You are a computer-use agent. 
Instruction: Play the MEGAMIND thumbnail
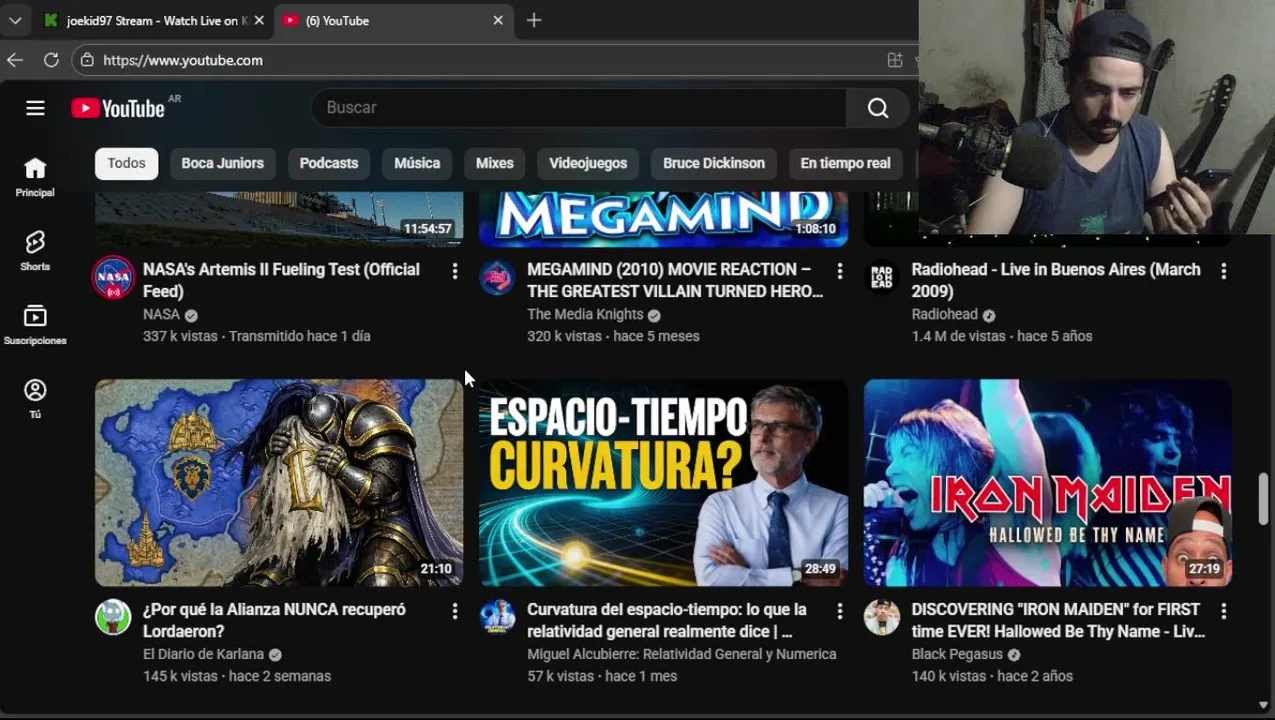pos(663,218)
